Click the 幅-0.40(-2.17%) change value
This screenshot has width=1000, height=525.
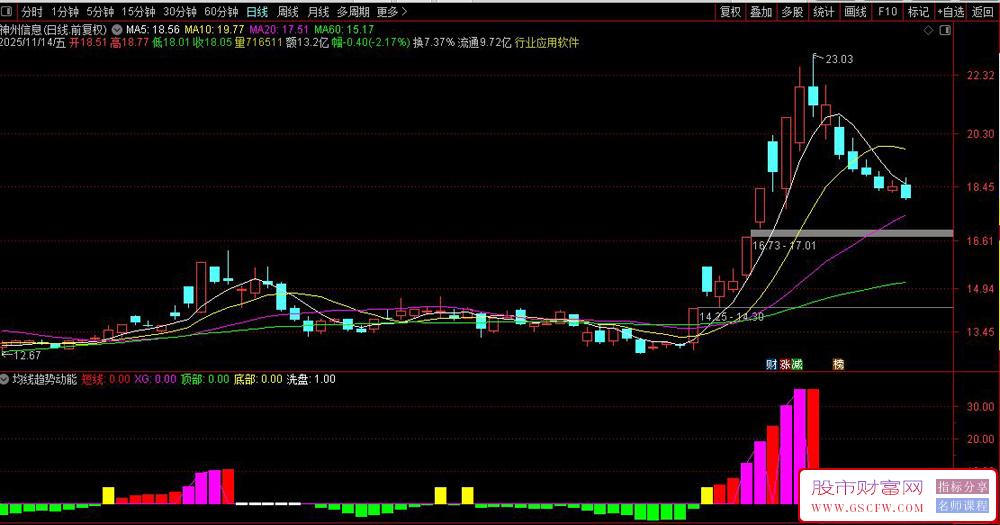[371, 43]
